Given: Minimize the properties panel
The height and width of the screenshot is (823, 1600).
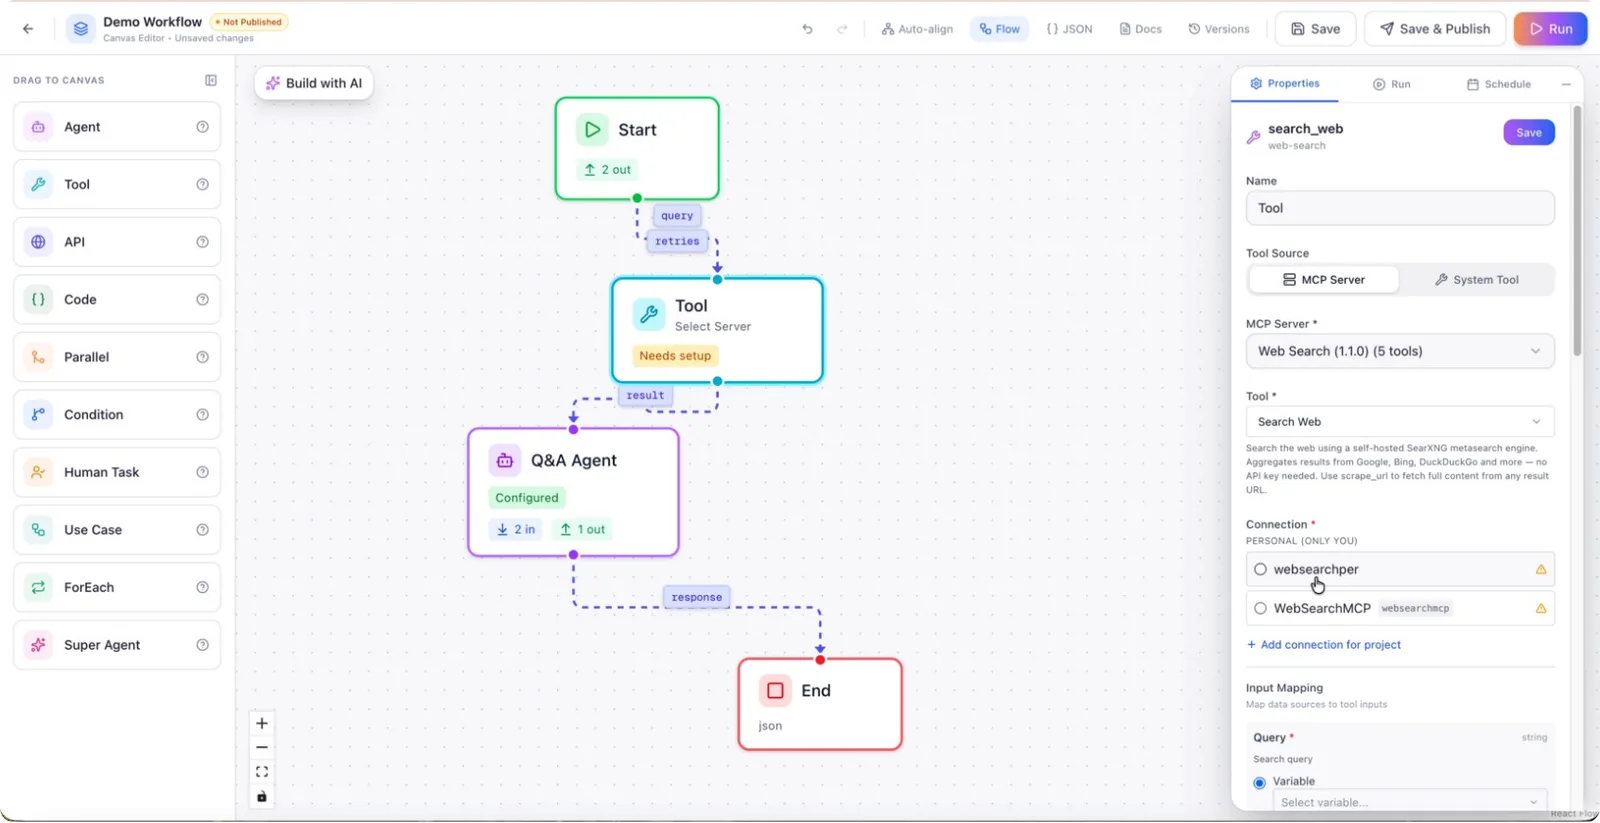Looking at the screenshot, I should coord(1566,84).
